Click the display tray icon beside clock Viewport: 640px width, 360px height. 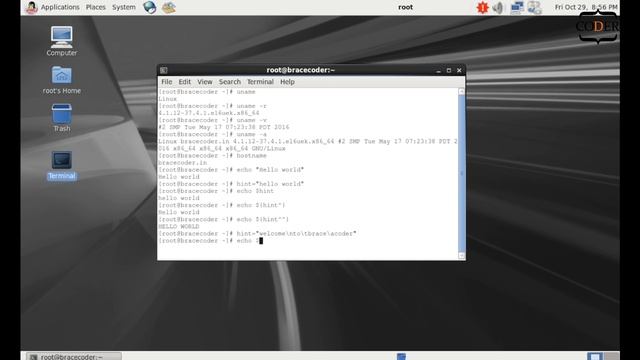pyautogui.click(x=534, y=7)
